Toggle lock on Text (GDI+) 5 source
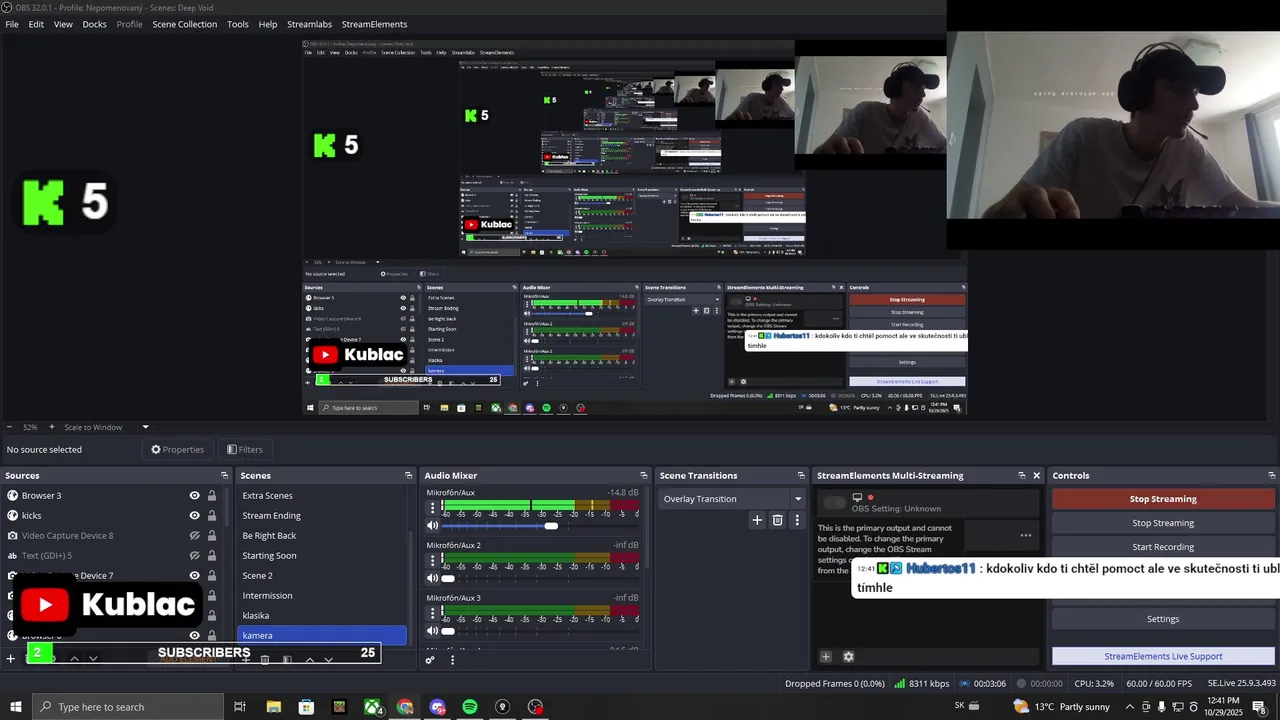1280x720 pixels. click(212, 555)
